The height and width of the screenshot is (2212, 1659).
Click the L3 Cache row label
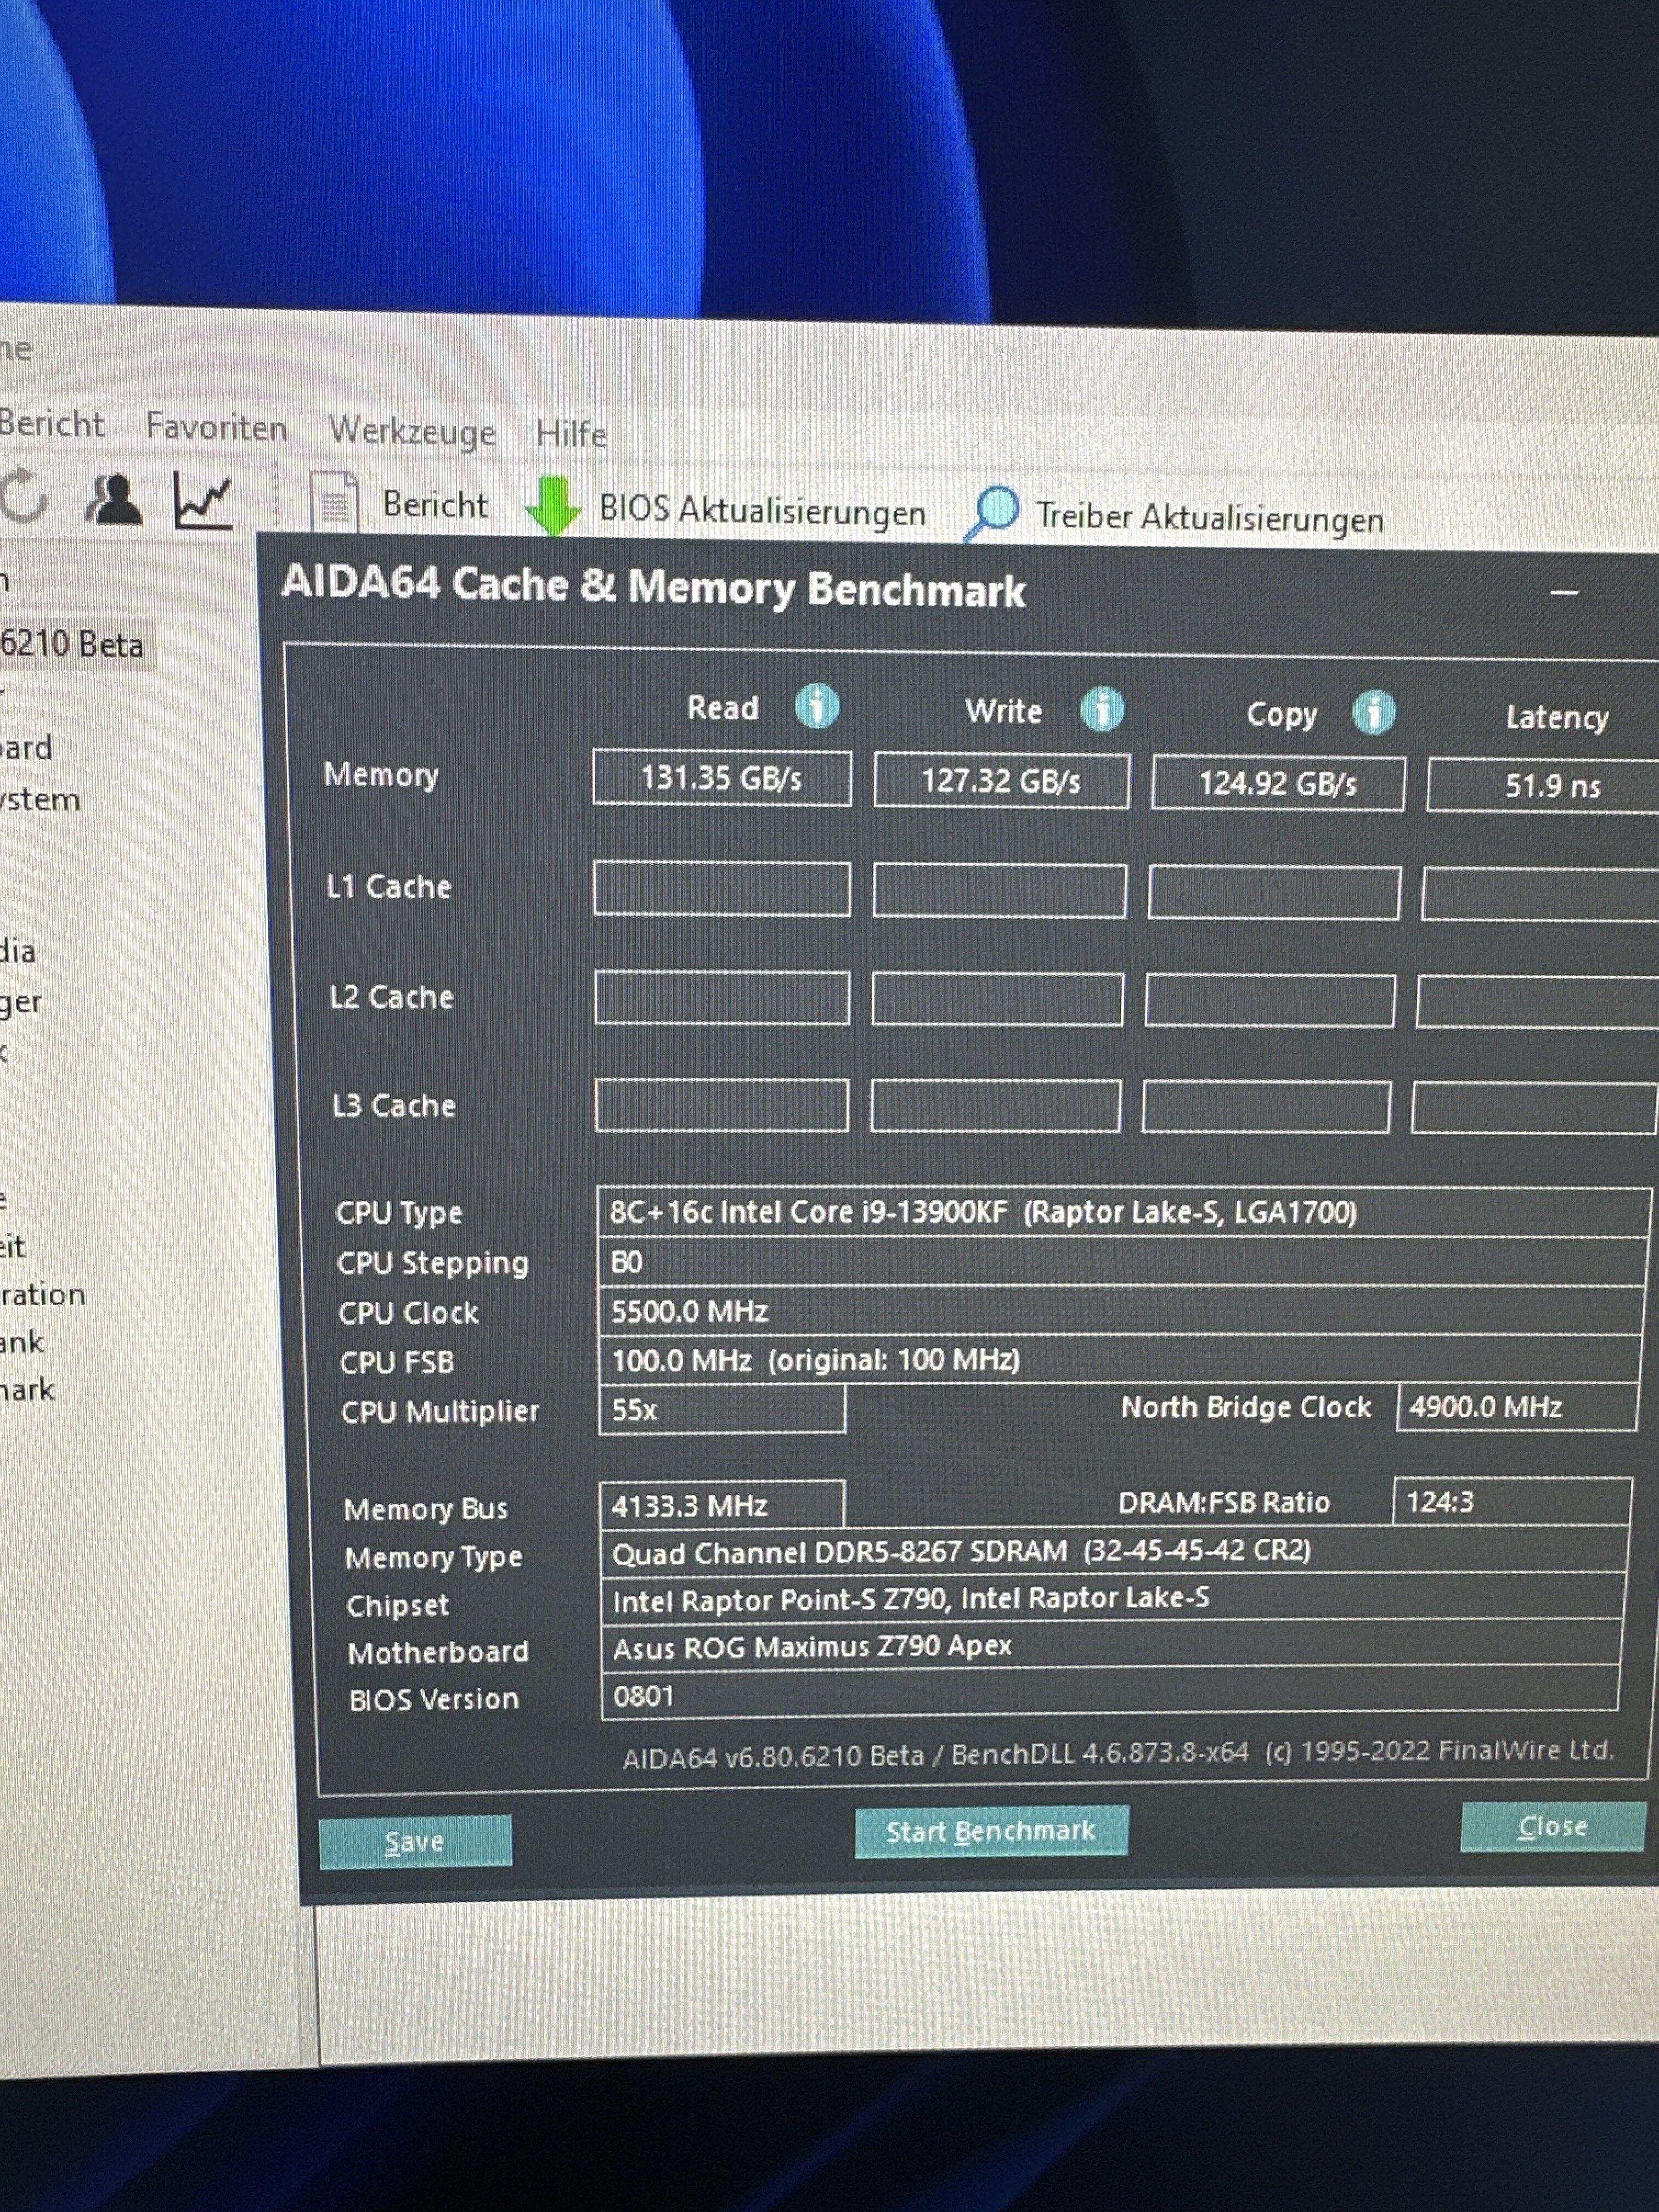click(394, 1105)
